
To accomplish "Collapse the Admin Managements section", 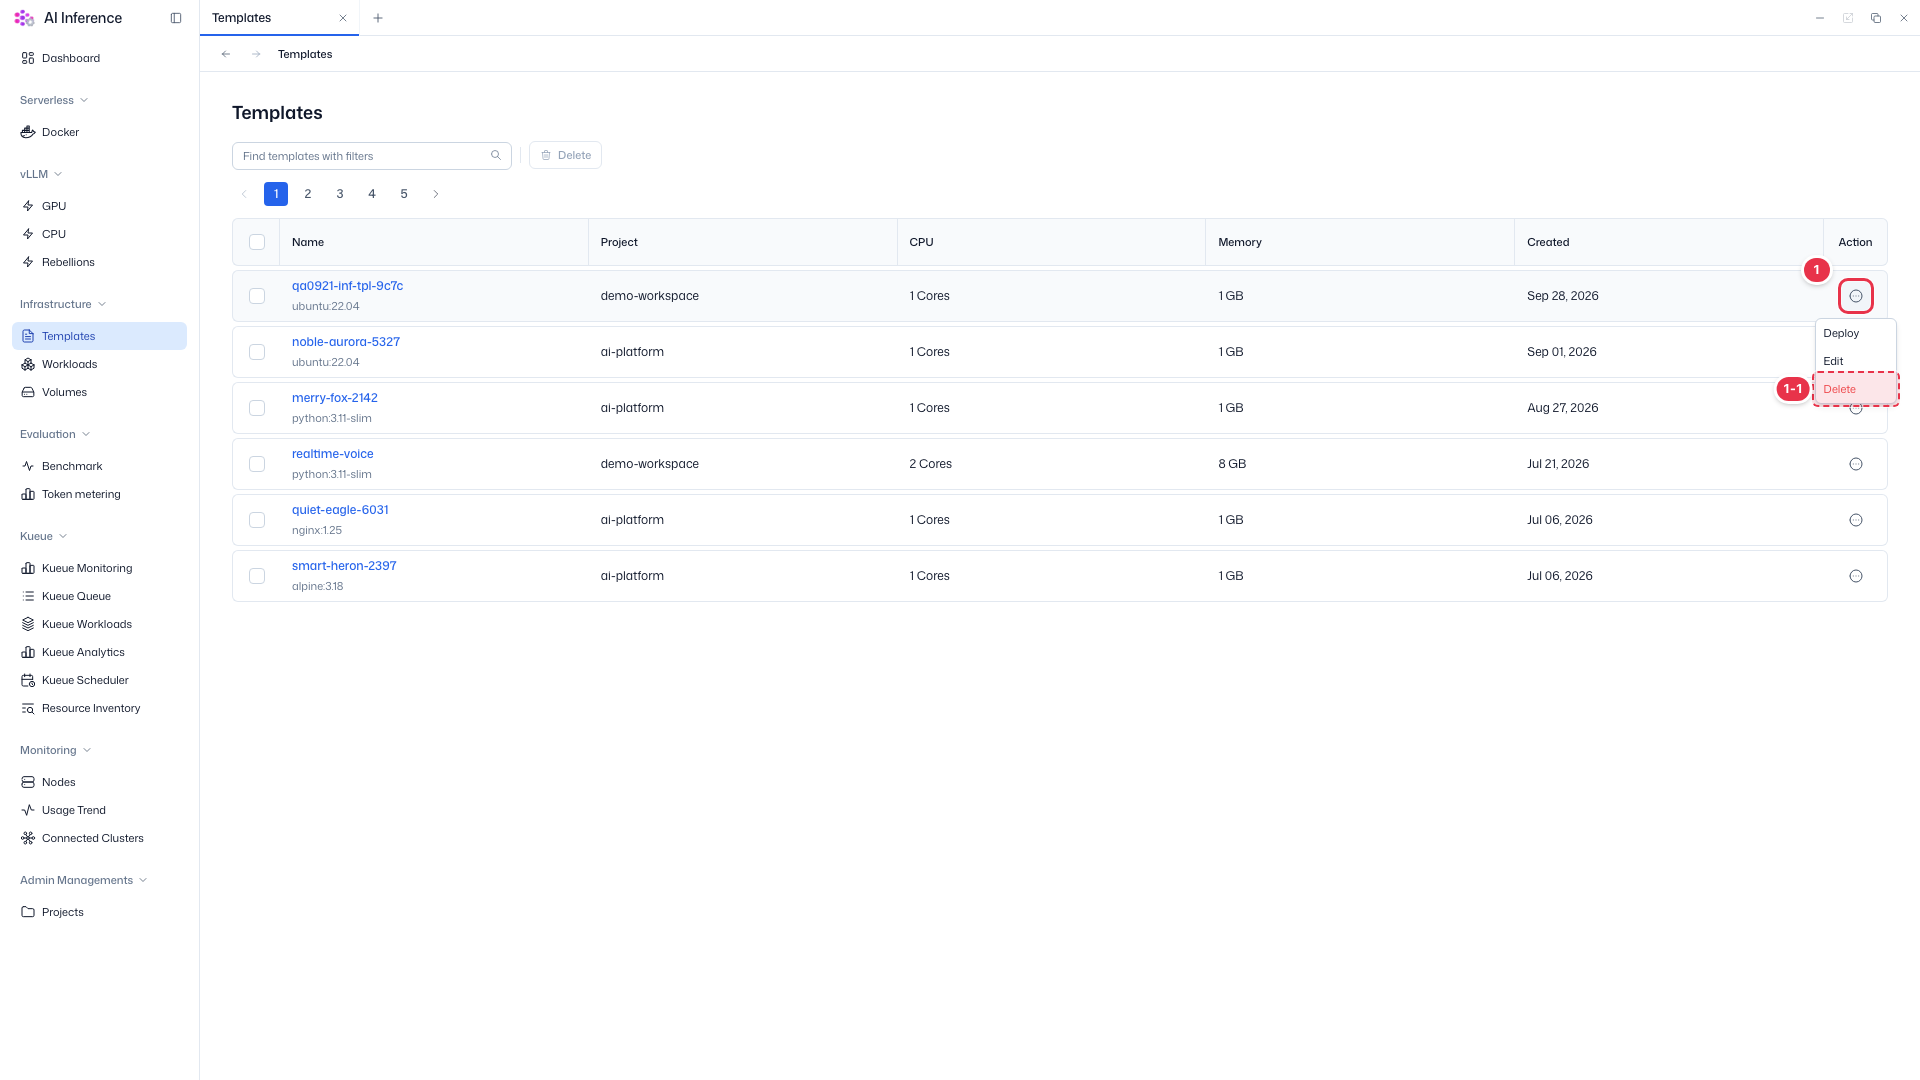I will click(84, 880).
